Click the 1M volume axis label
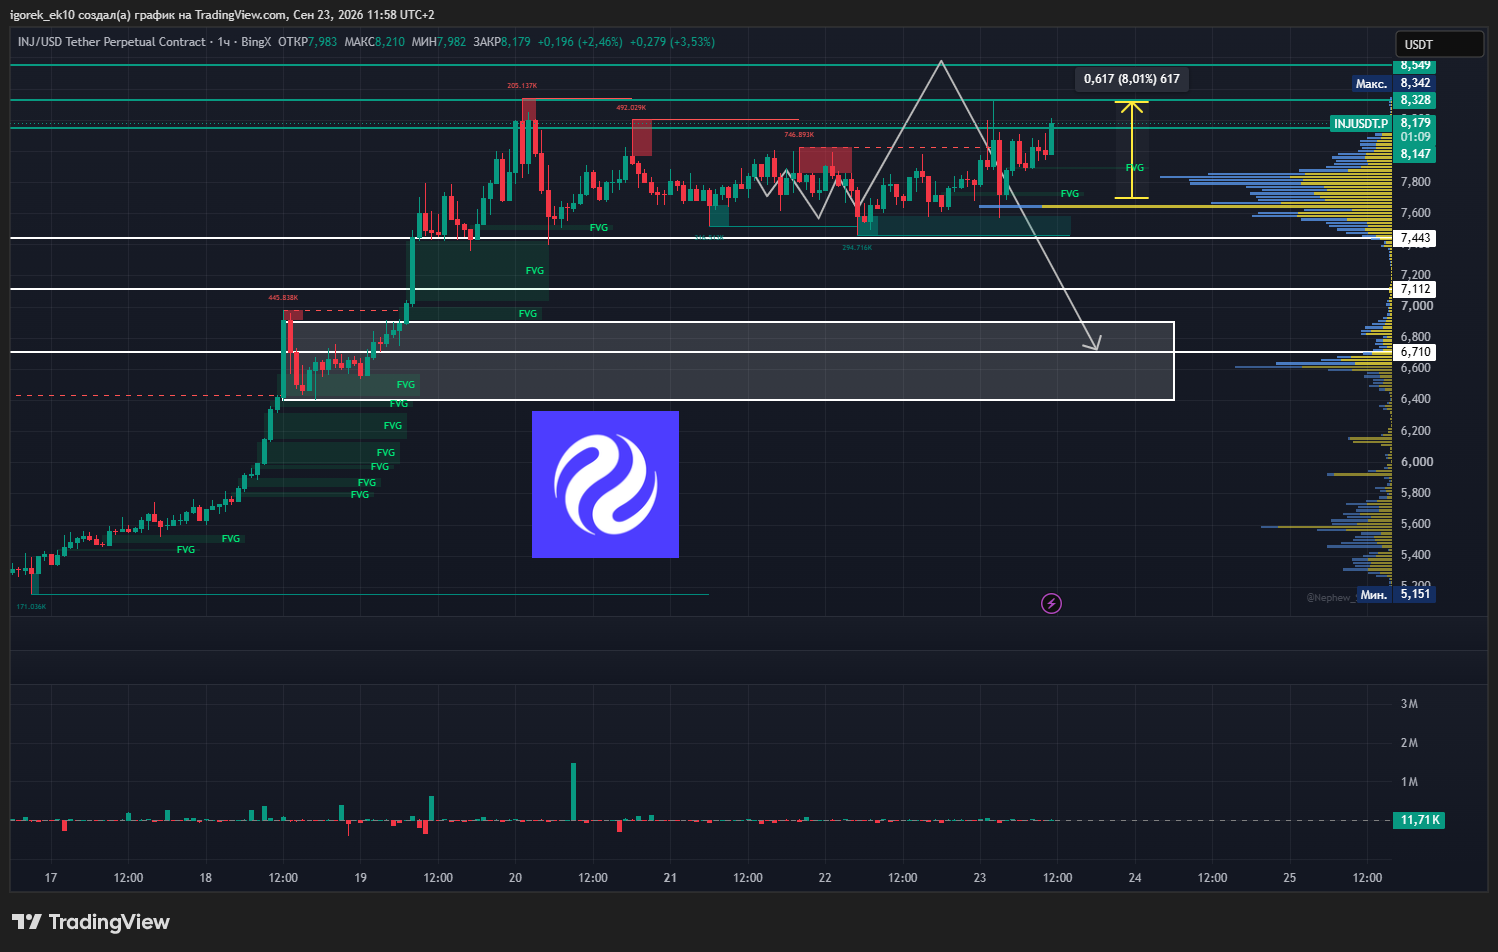 [x=1409, y=782]
